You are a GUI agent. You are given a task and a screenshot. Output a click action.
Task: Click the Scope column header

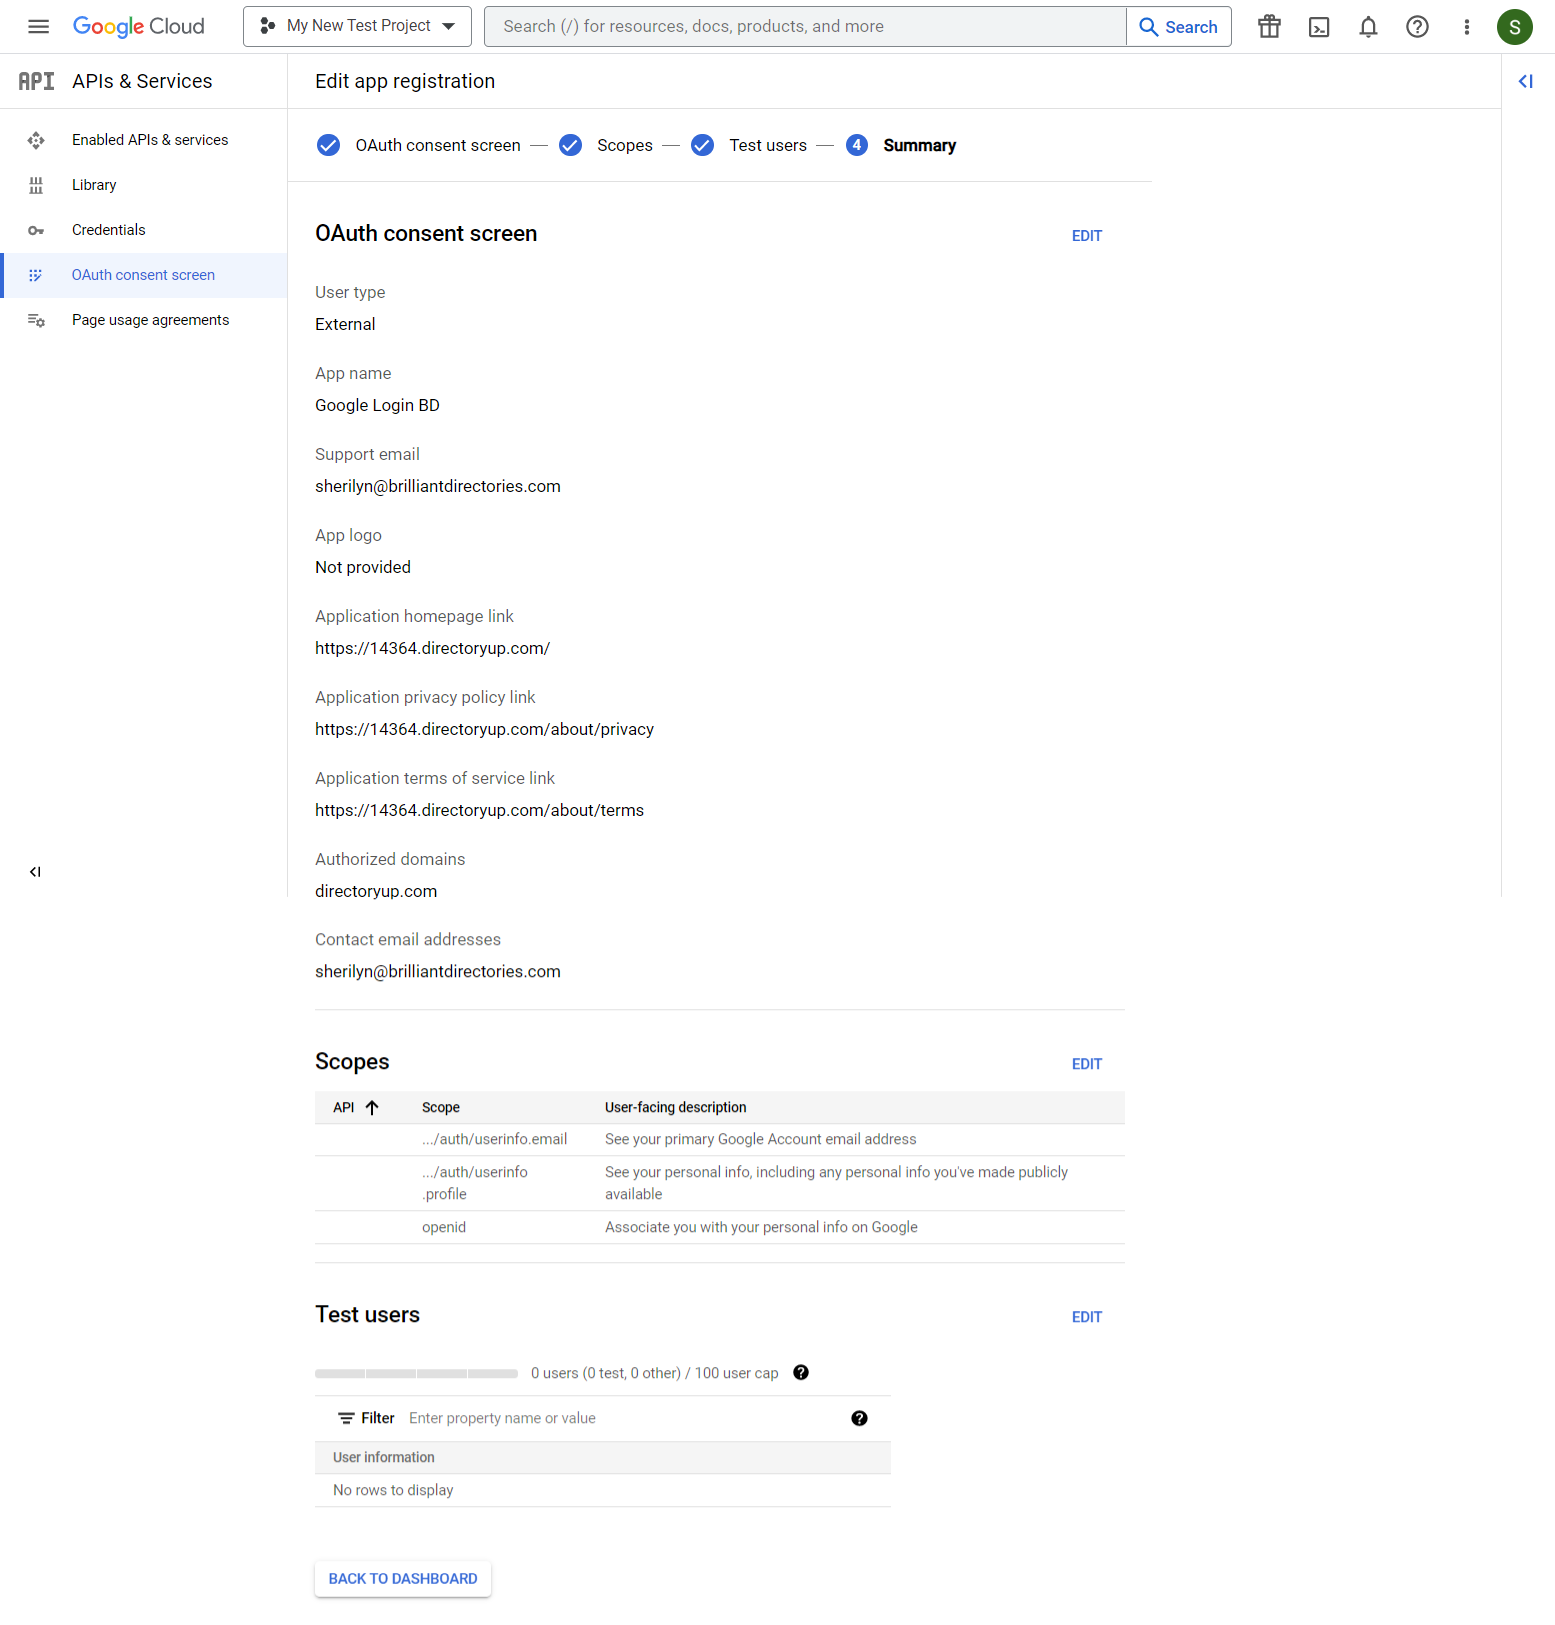(440, 1107)
